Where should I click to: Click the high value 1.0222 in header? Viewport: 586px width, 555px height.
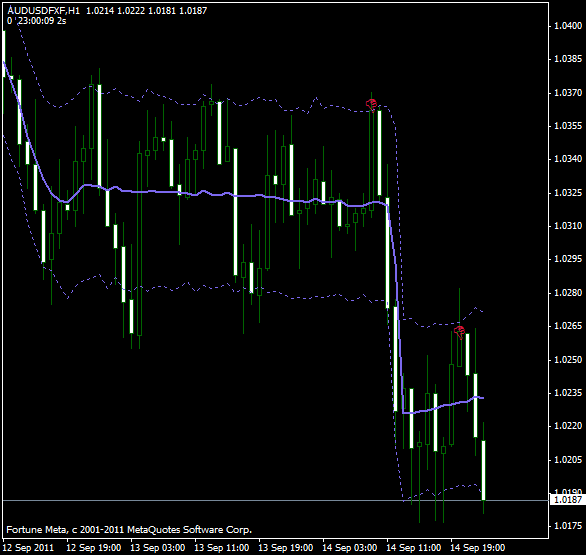[131, 10]
